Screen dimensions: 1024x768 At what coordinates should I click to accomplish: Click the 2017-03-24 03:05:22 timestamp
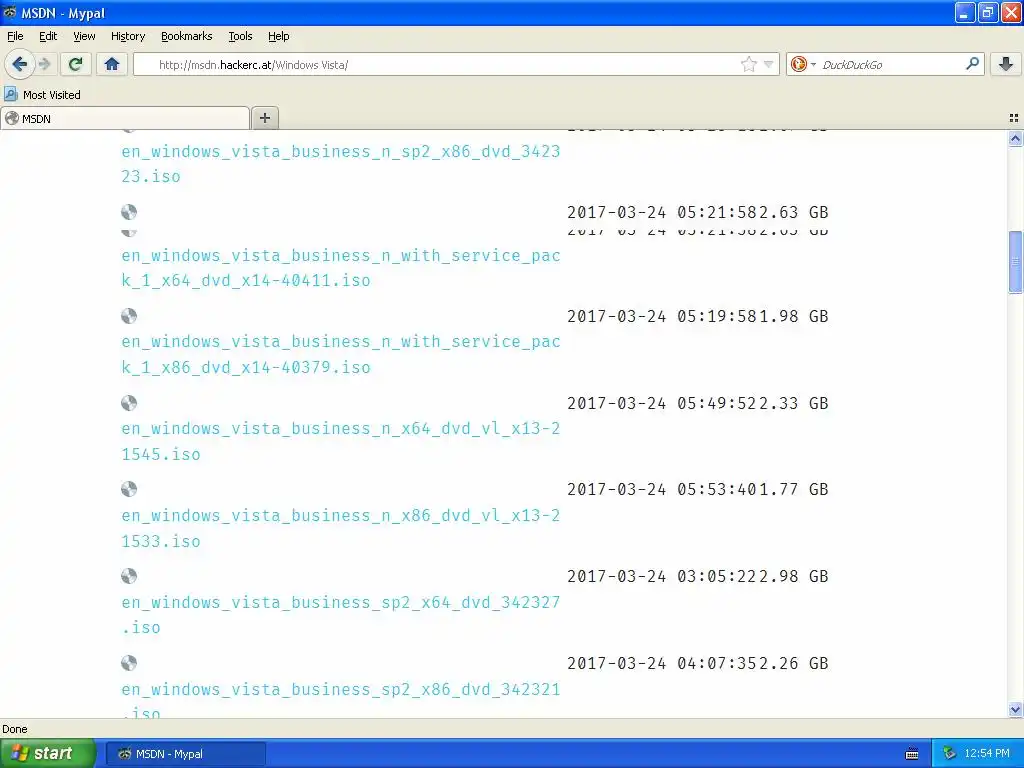tap(662, 576)
